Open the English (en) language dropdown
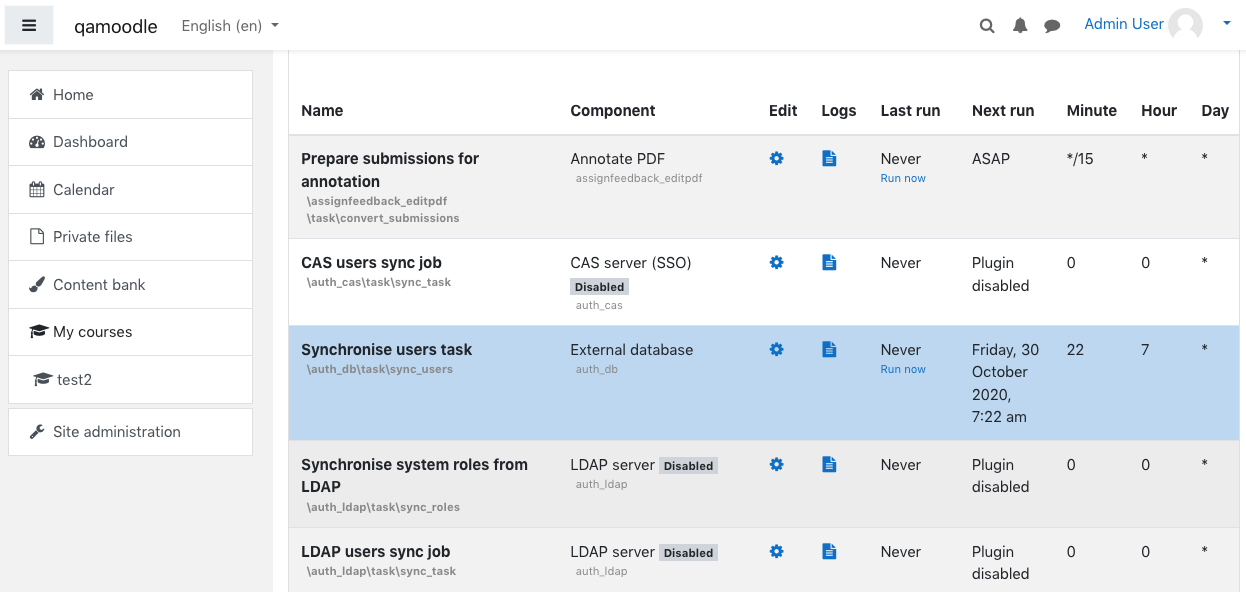The image size is (1246, 592). (x=230, y=26)
